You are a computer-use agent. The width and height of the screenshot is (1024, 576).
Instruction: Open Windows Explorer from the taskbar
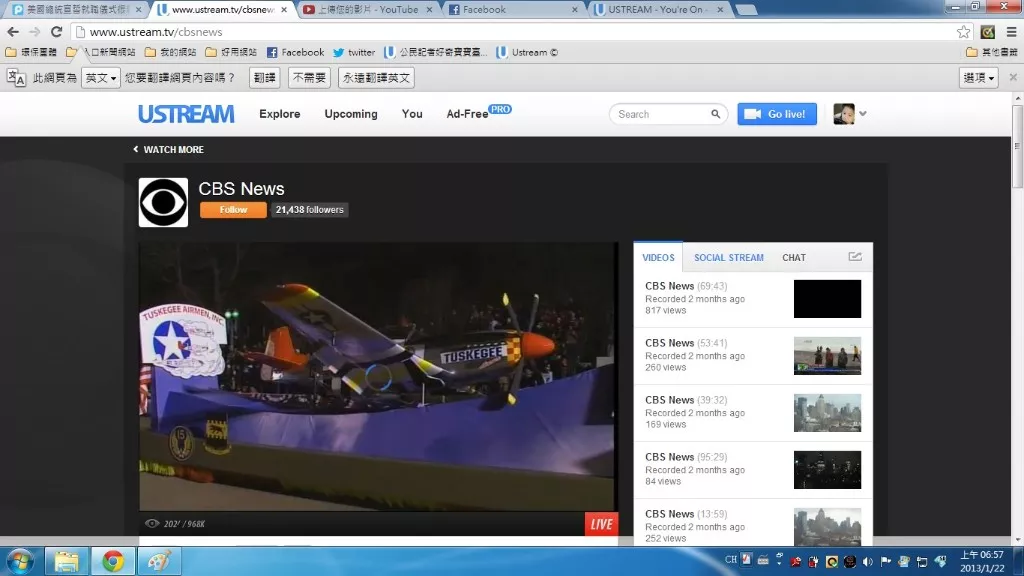click(66, 562)
